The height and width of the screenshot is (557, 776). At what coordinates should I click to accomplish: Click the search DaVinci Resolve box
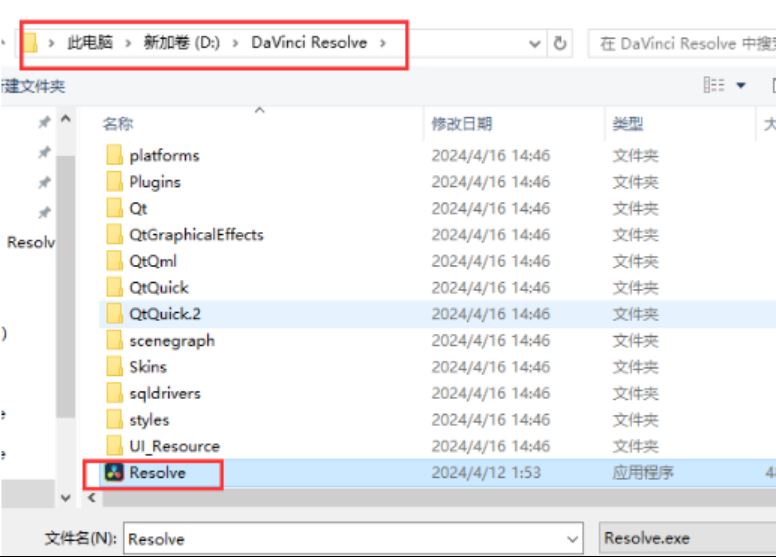(682, 44)
